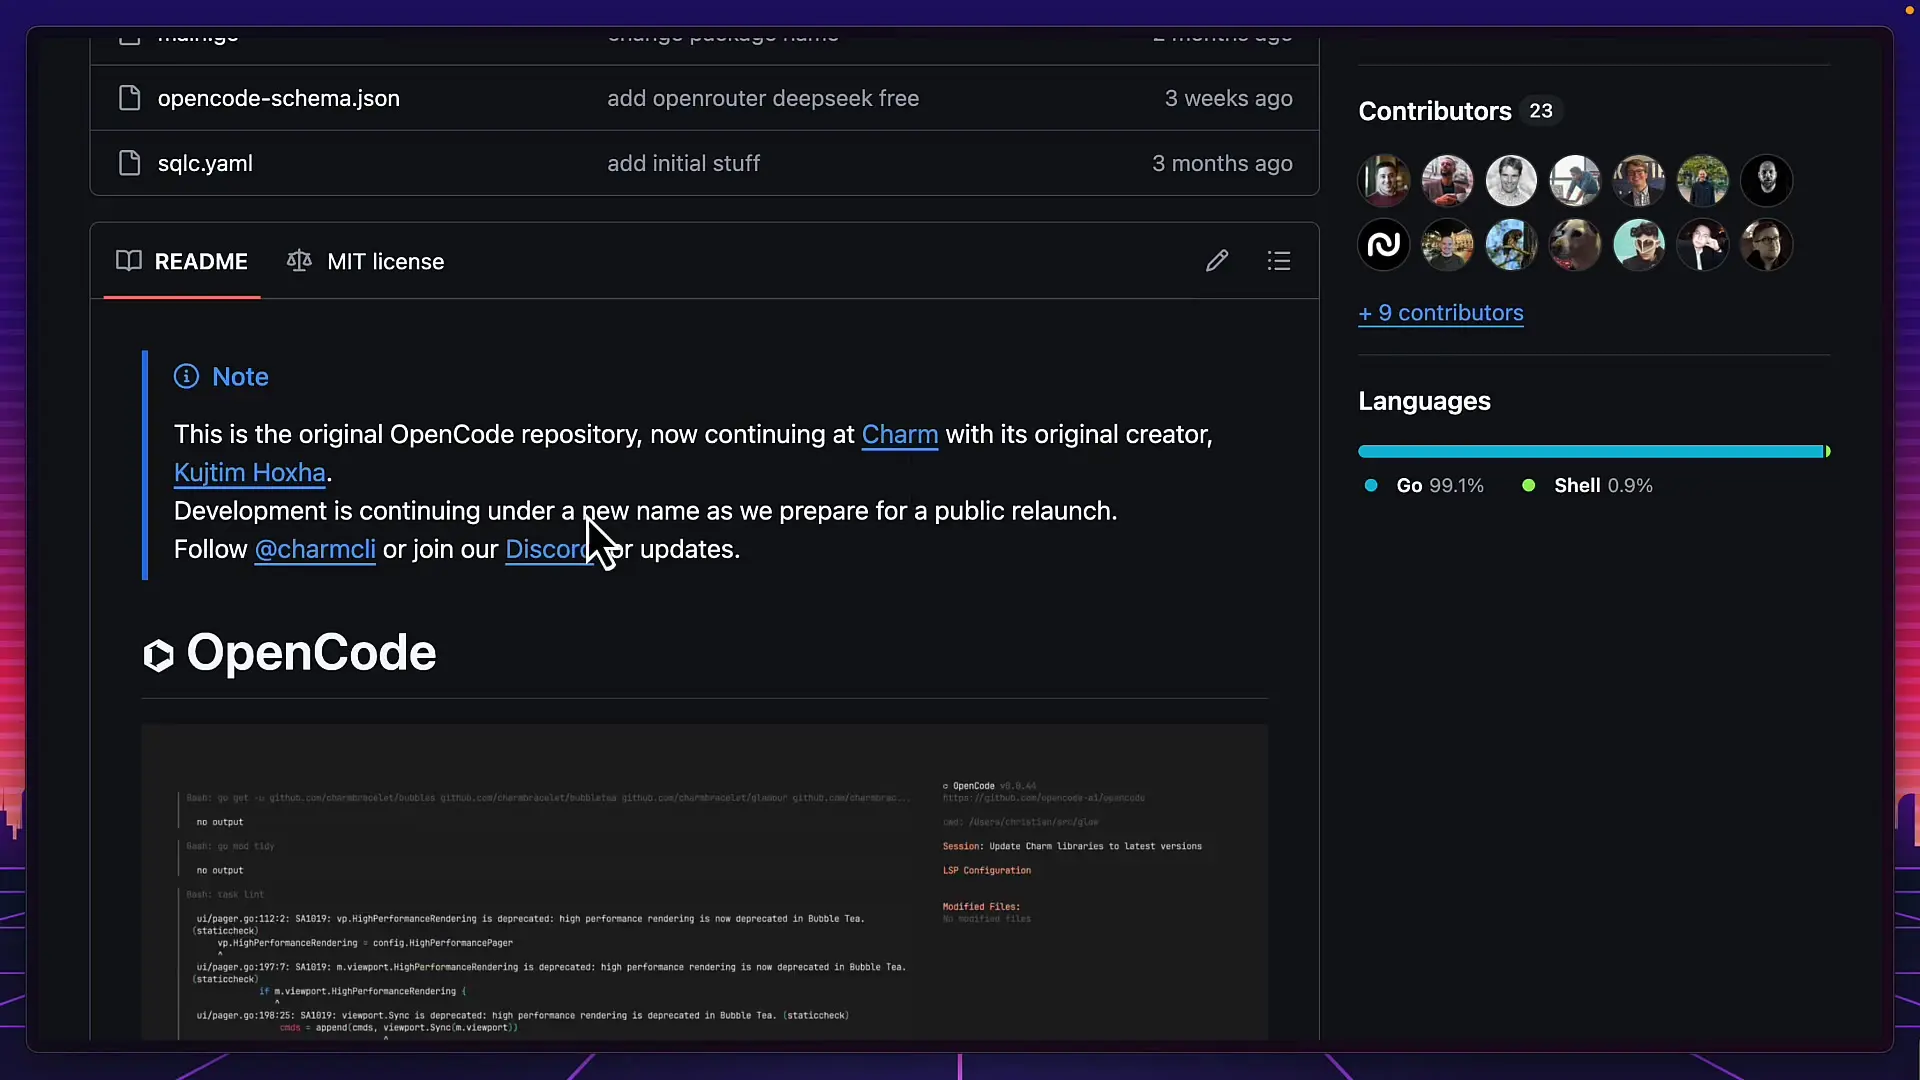Open the seventh contributor avatar in top row

[1767, 181]
